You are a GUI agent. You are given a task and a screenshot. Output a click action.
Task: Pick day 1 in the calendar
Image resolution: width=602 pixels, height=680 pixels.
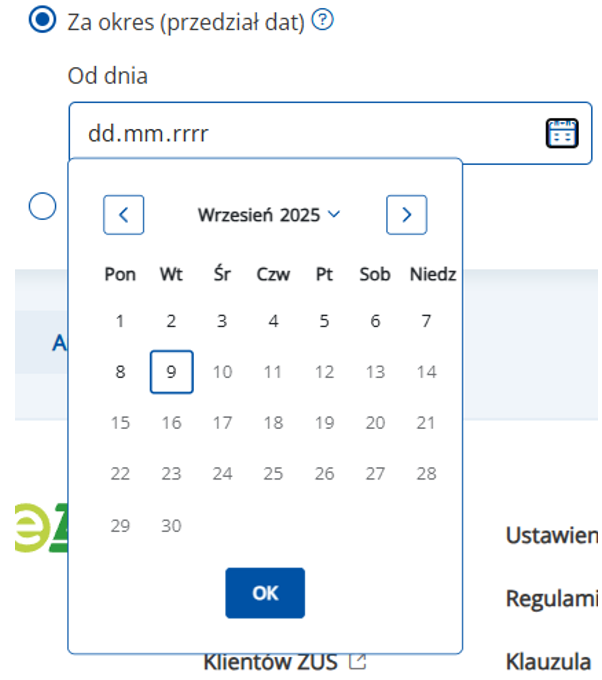pyautogui.click(x=120, y=321)
